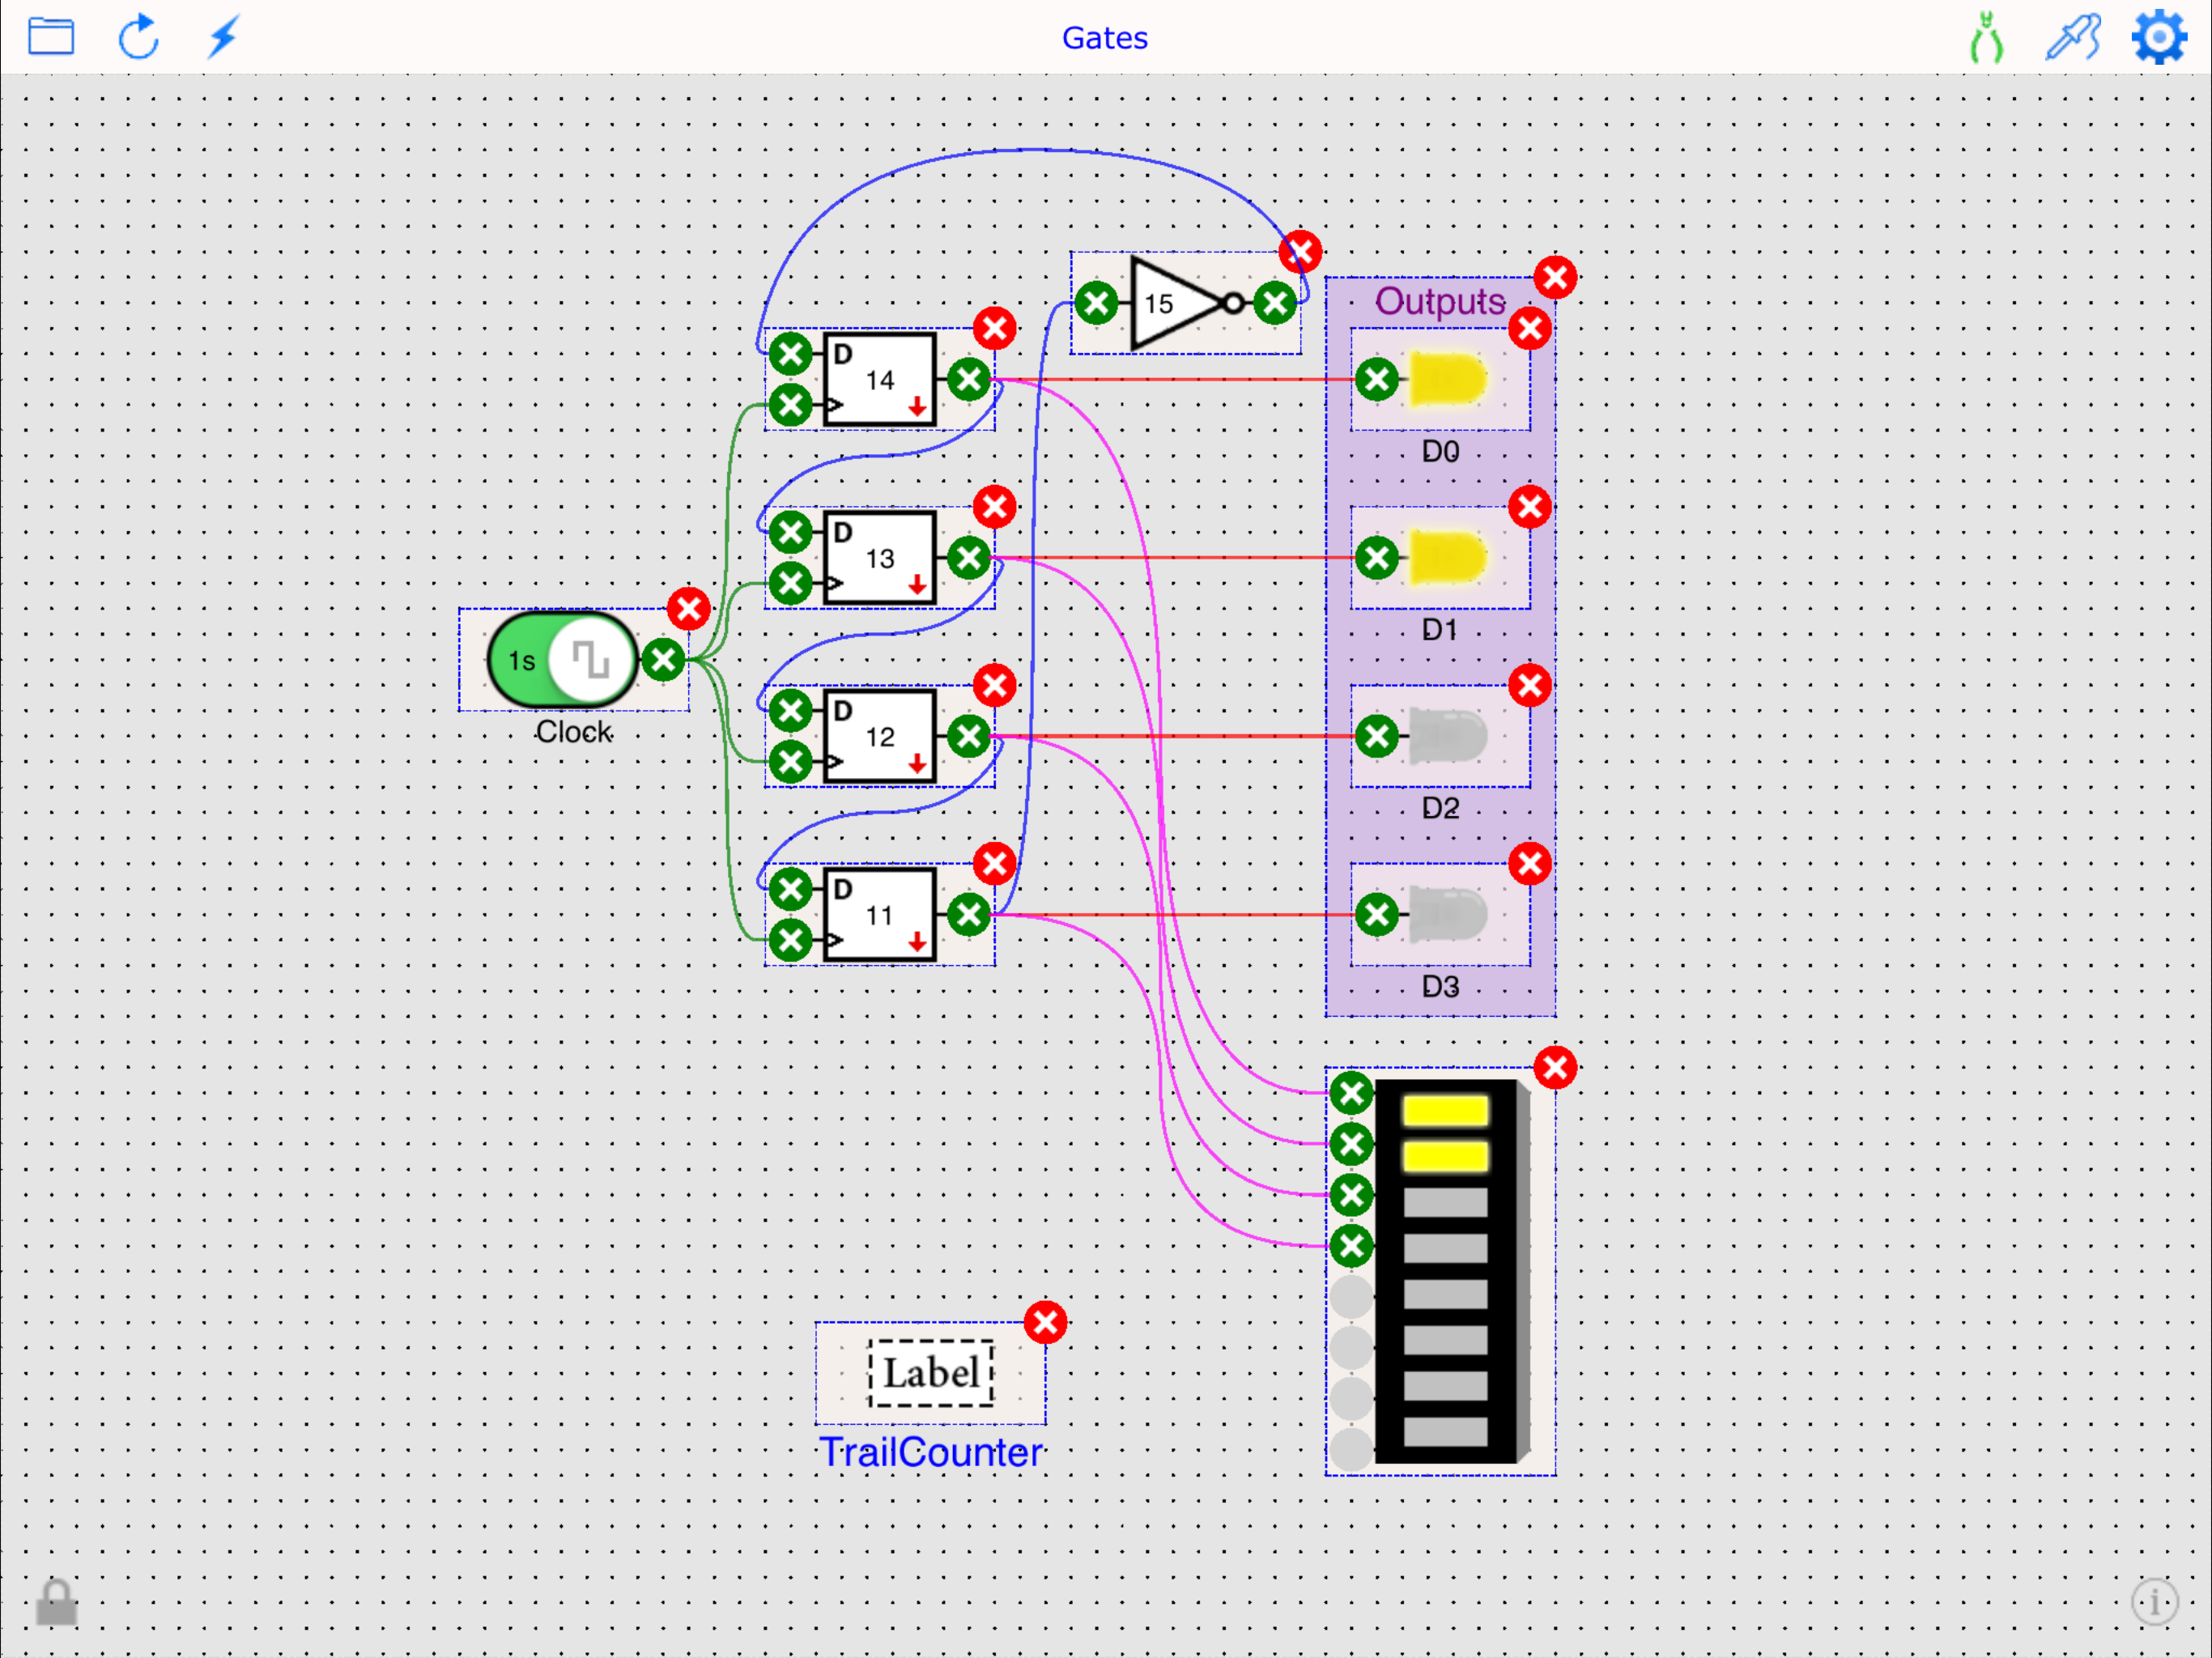
Task: Click the clock input terminal of flip-flop 11
Action: 791,941
